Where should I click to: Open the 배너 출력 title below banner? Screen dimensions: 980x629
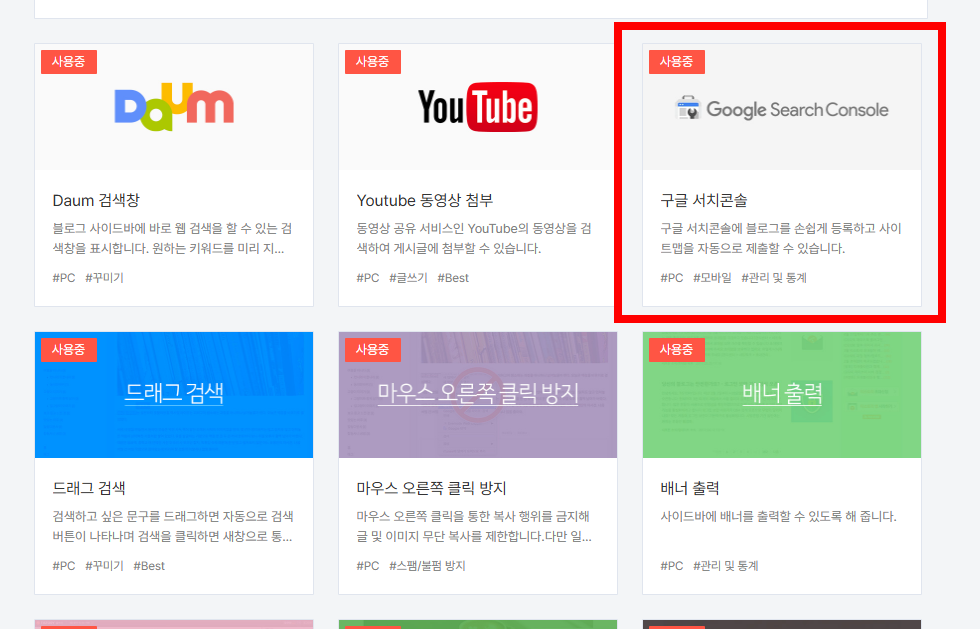click(690, 488)
